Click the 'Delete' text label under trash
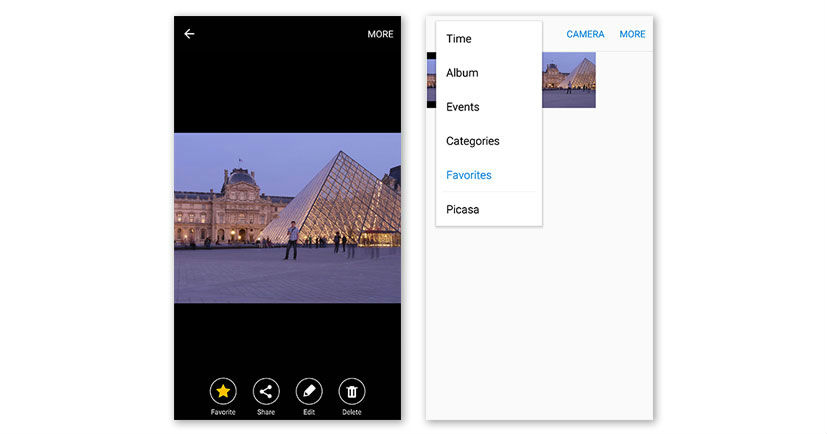Screen dimensions: 827x434 click(352, 412)
